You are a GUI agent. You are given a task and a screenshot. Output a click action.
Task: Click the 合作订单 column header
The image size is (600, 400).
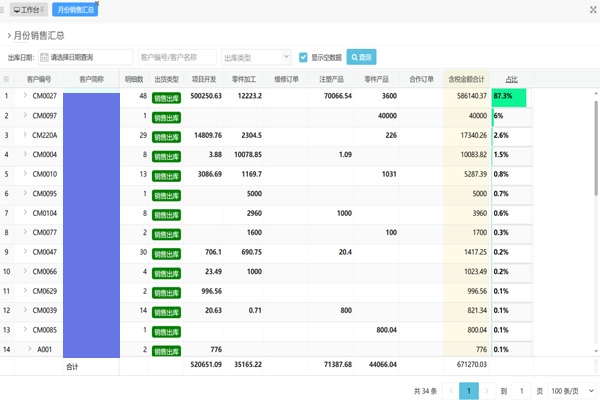(421, 79)
